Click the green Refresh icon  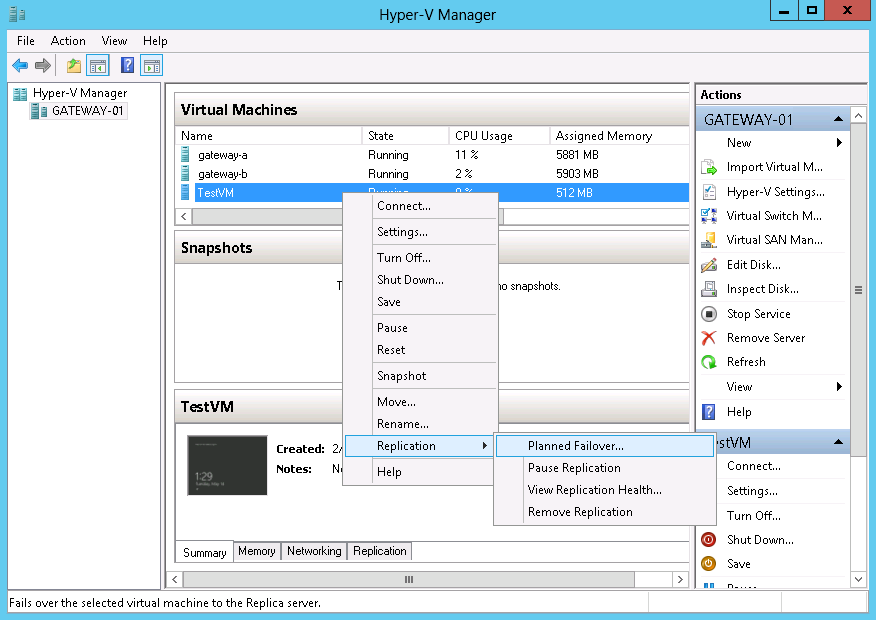click(709, 362)
